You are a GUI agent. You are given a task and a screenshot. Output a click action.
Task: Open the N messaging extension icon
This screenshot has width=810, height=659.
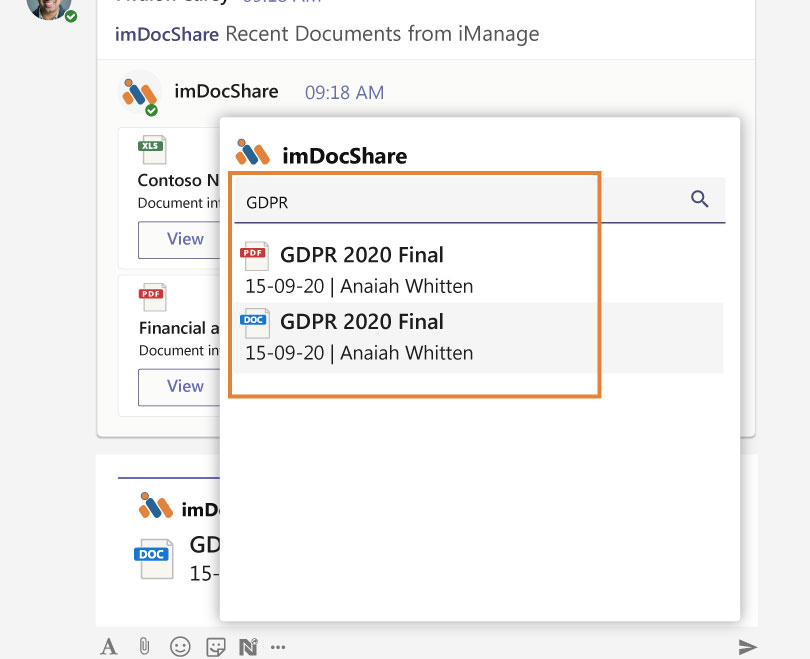248,647
